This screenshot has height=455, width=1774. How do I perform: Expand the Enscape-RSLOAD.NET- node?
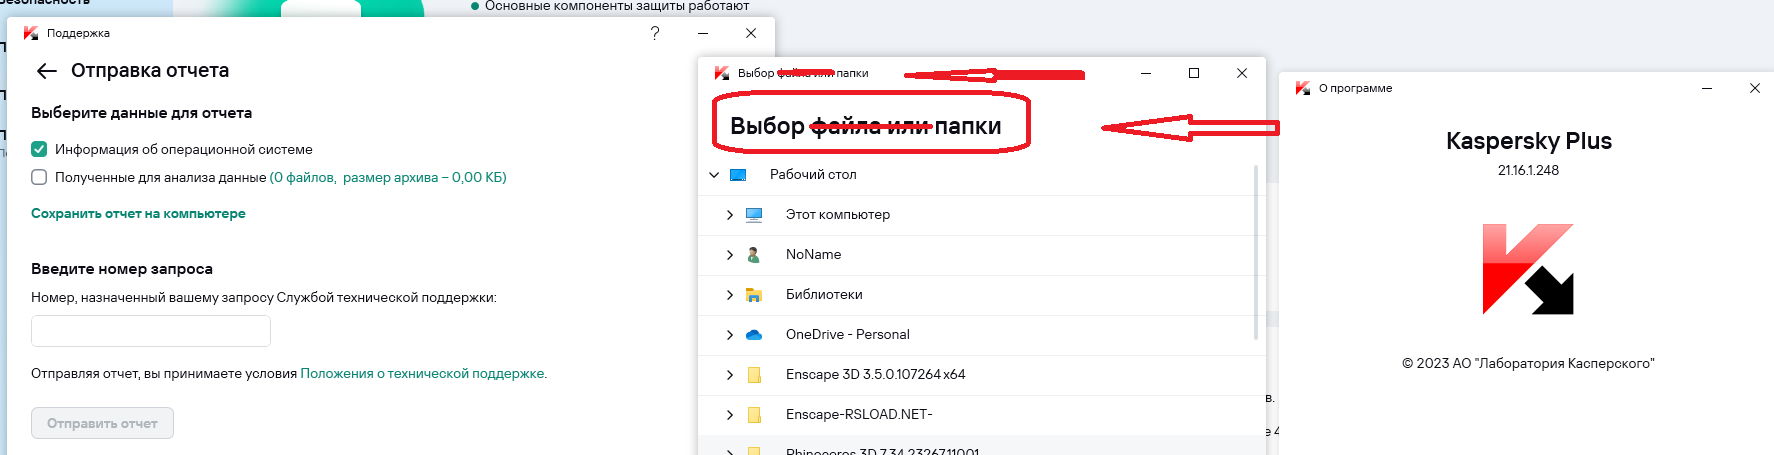730,415
